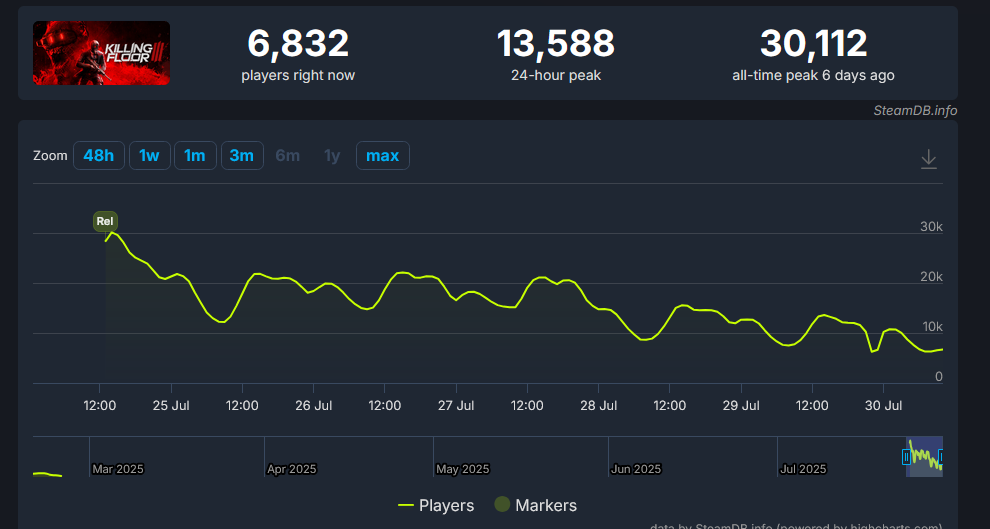The width and height of the screenshot is (990, 529).
Task: Set chart zoom to 48h
Action: tap(98, 155)
